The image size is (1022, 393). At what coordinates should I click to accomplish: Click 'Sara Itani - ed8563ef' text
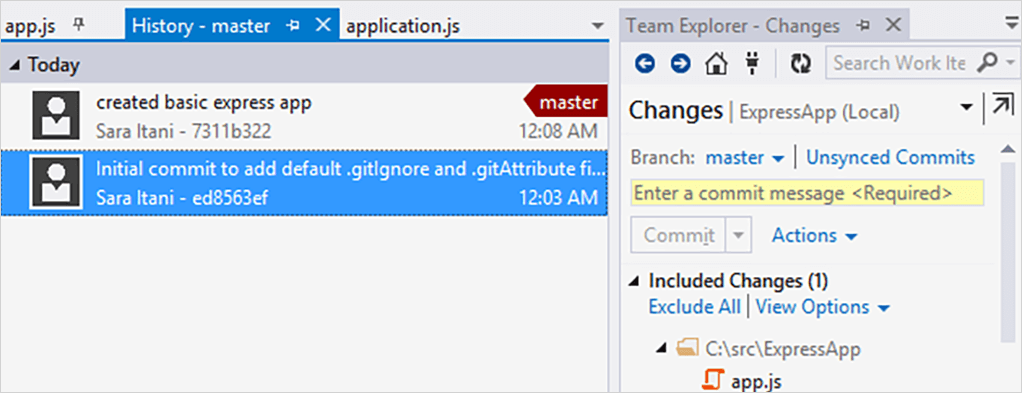[182, 197]
